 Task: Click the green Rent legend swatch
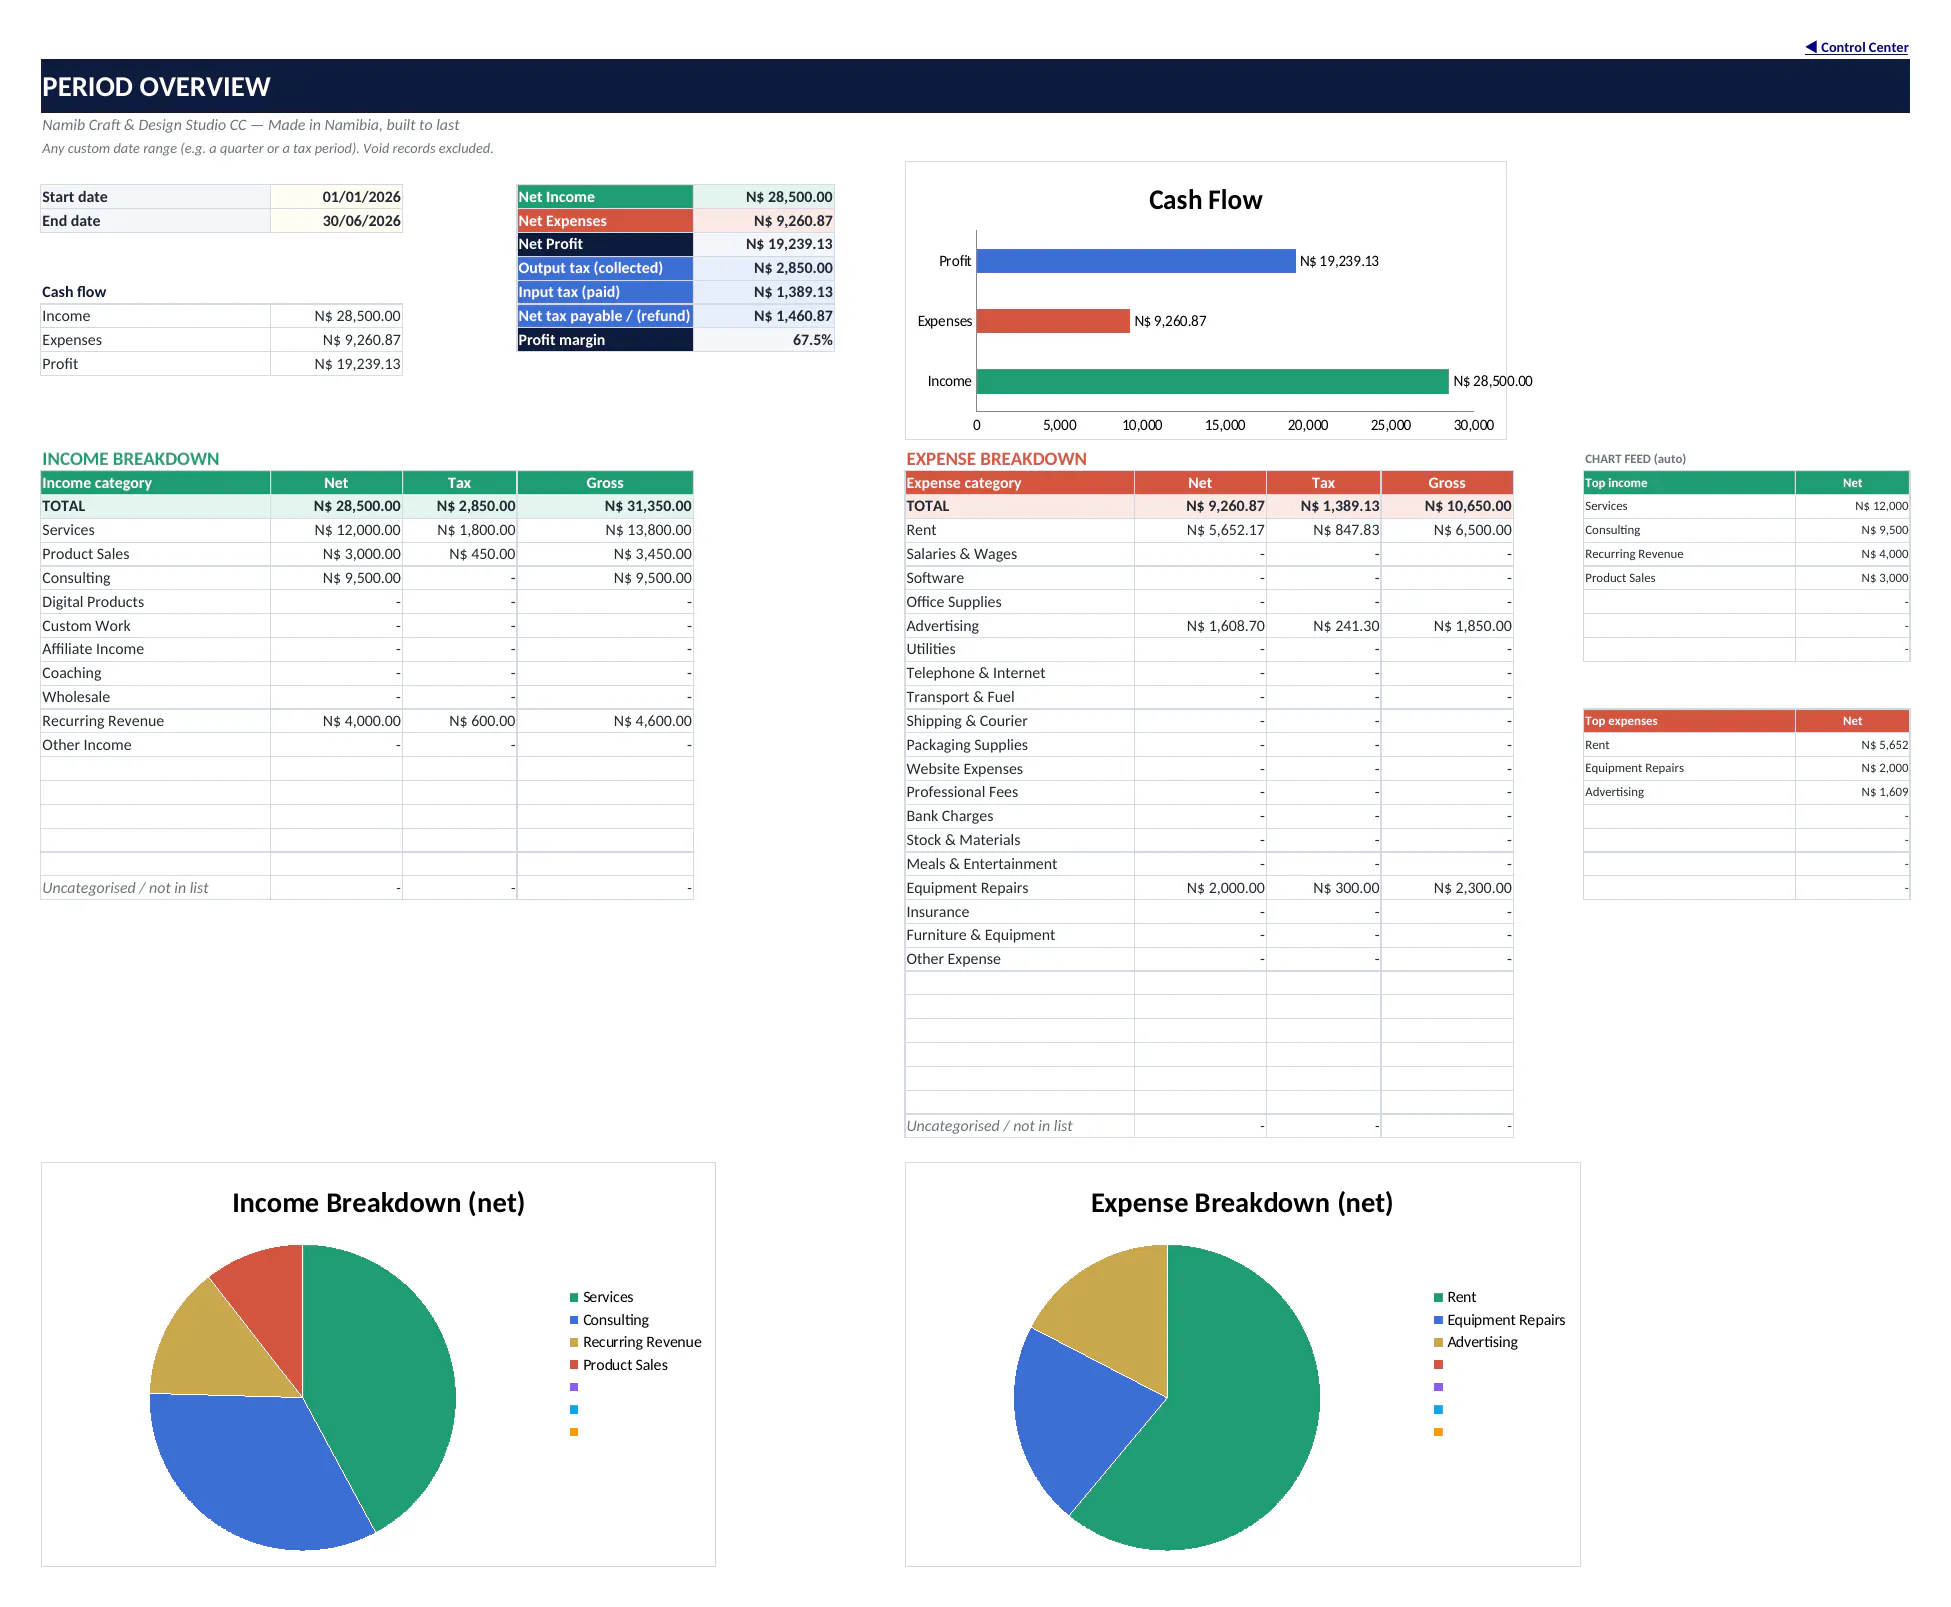click(1438, 1297)
